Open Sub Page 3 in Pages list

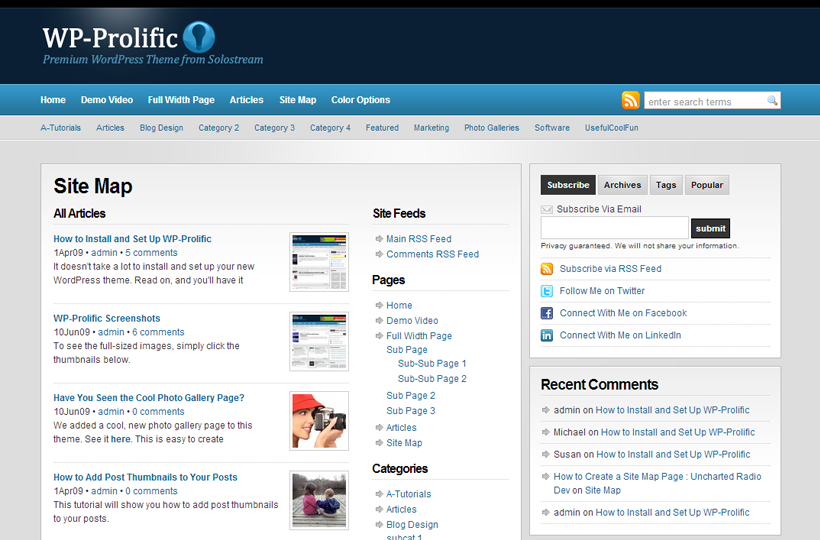(x=411, y=411)
